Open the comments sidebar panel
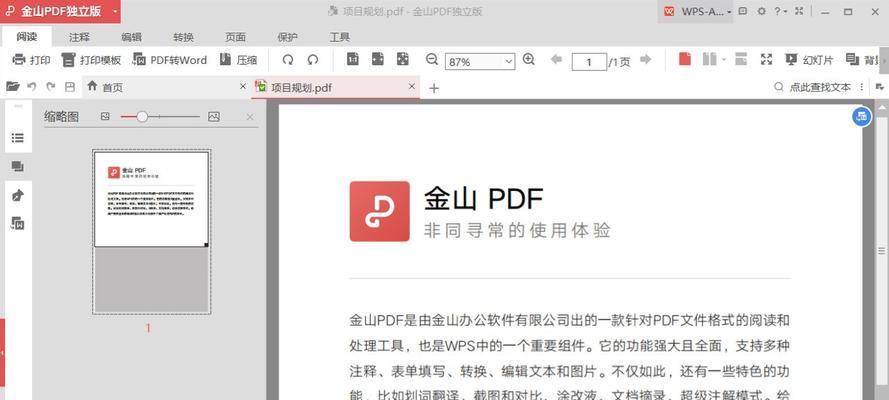The width and height of the screenshot is (889, 400). pyautogui.click(x=18, y=167)
